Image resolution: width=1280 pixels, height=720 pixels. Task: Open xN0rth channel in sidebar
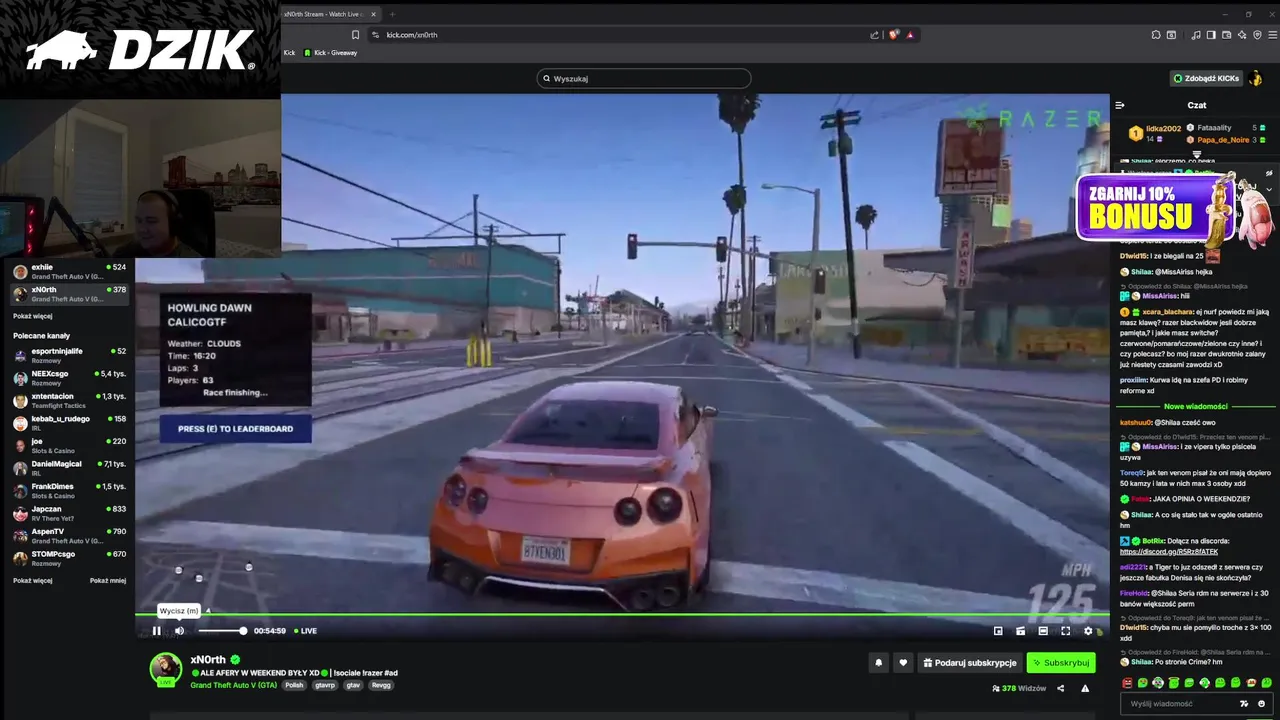coord(70,294)
